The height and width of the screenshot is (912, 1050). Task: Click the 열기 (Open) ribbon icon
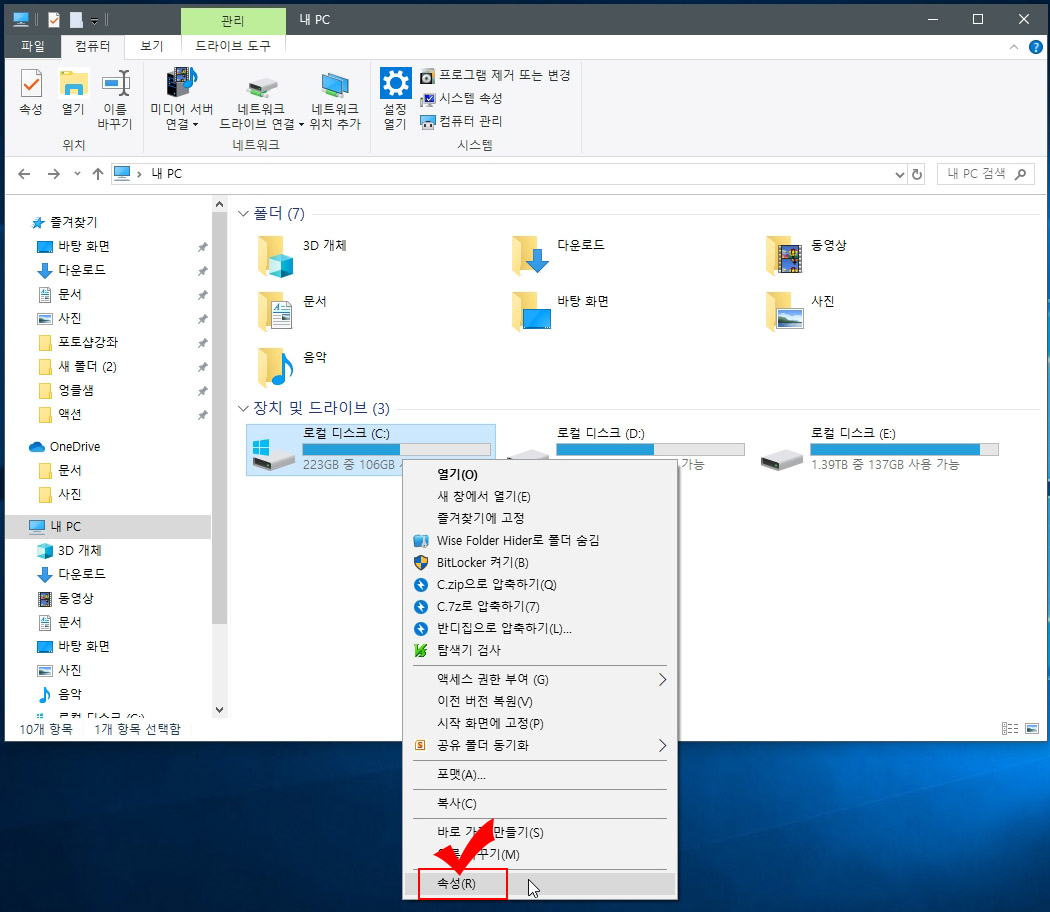tap(72, 92)
